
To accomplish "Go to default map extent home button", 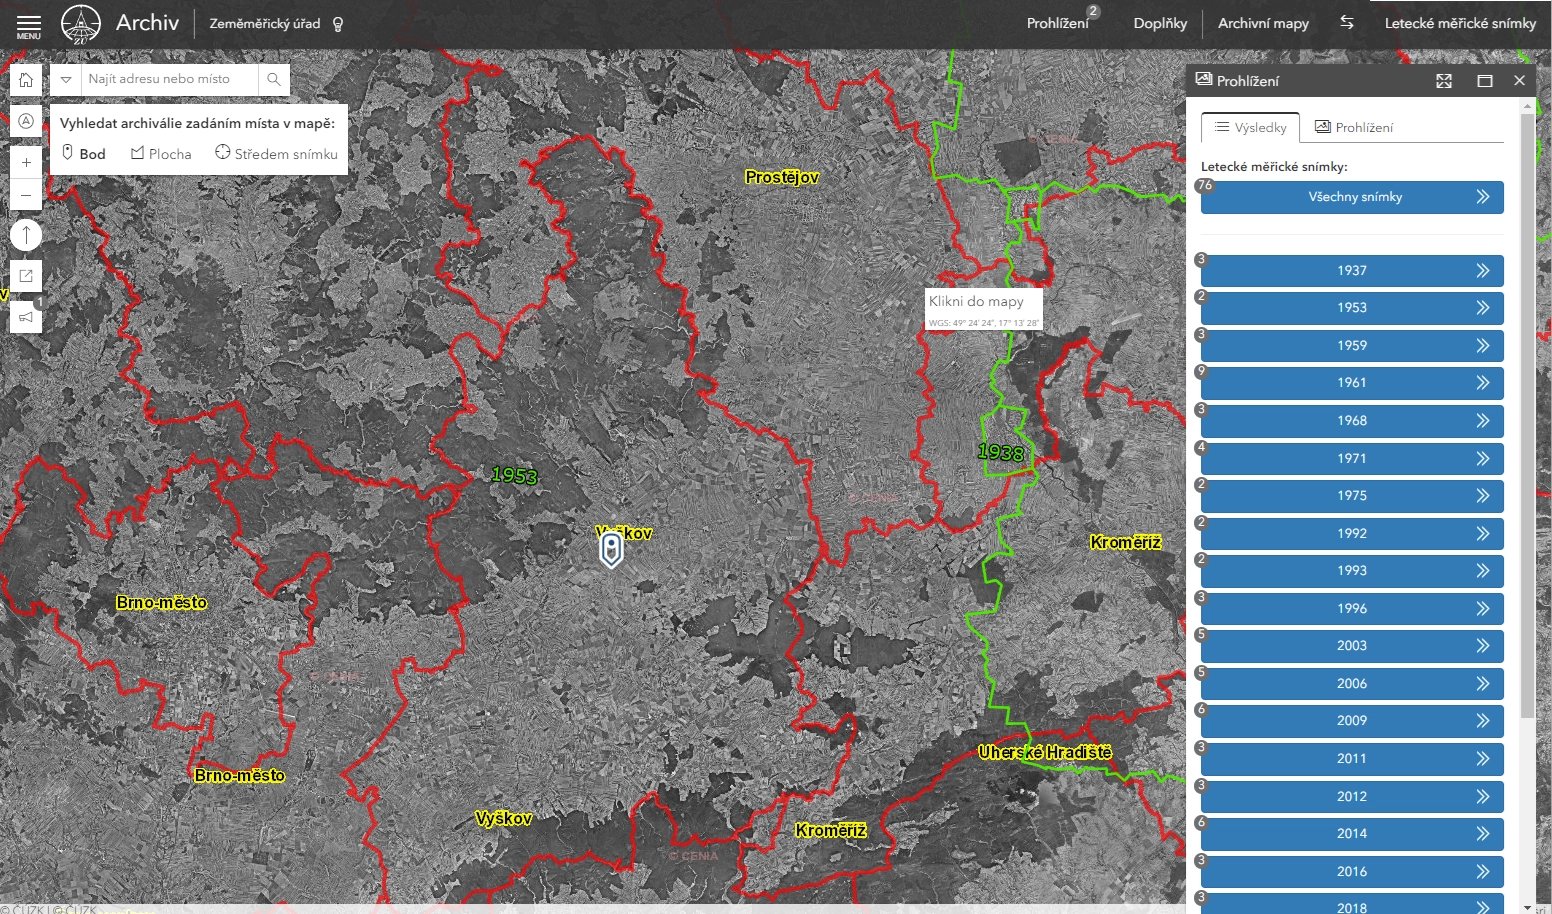I will click(26, 80).
